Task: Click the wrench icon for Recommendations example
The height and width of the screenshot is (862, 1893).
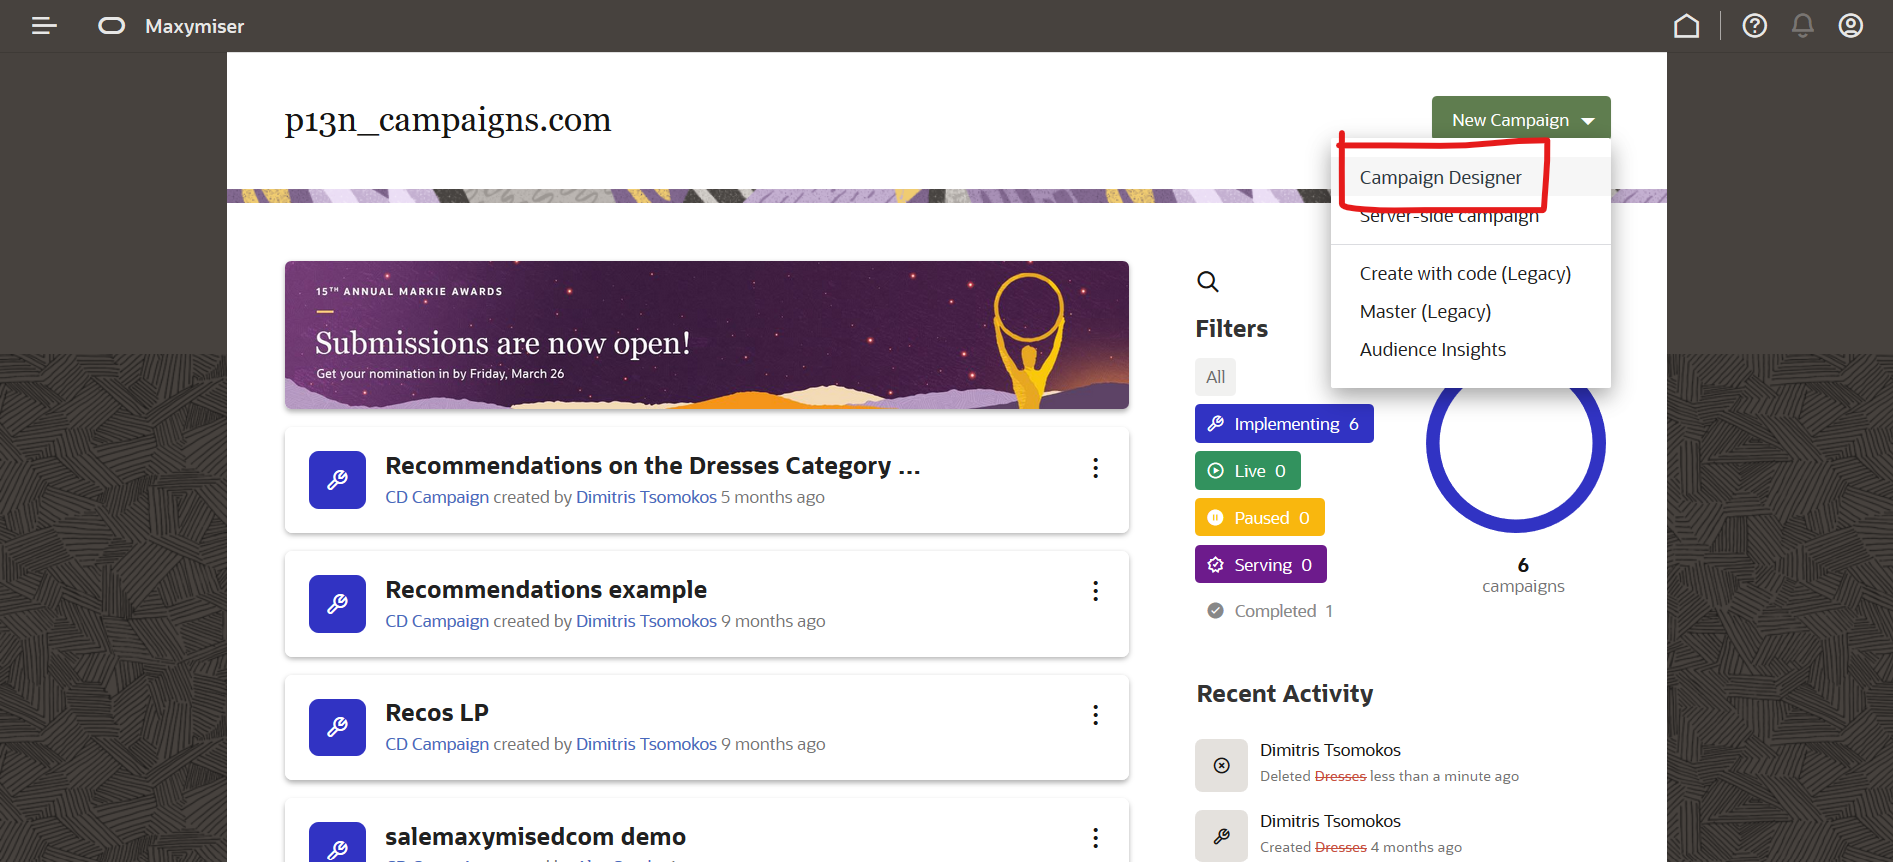Action: [337, 604]
